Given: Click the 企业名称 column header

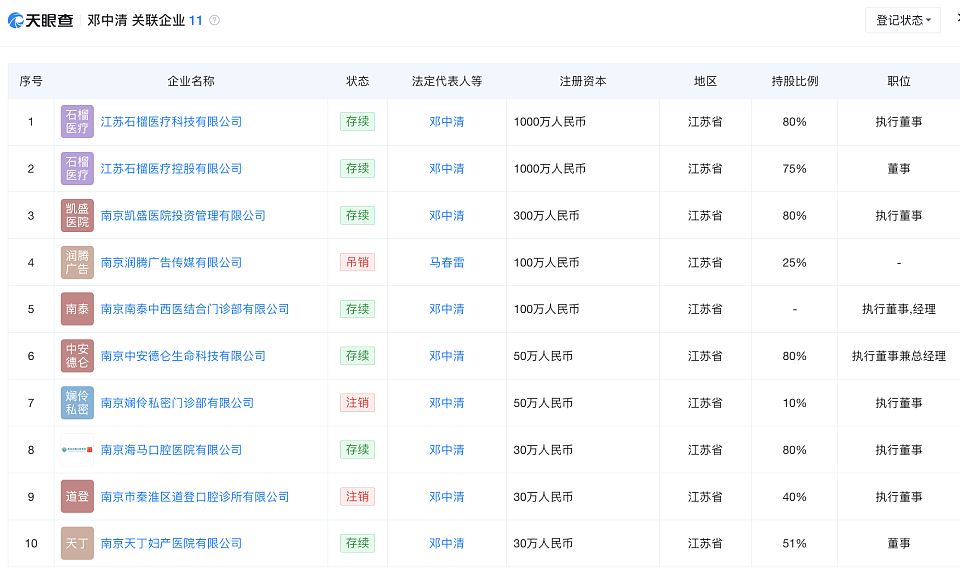Looking at the screenshot, I should coord(191,81).
